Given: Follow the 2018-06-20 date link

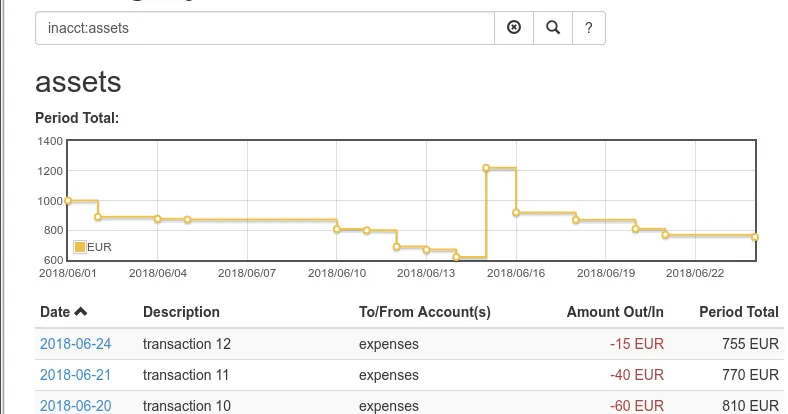Looking at the screenshot, I should click(75, 406).
